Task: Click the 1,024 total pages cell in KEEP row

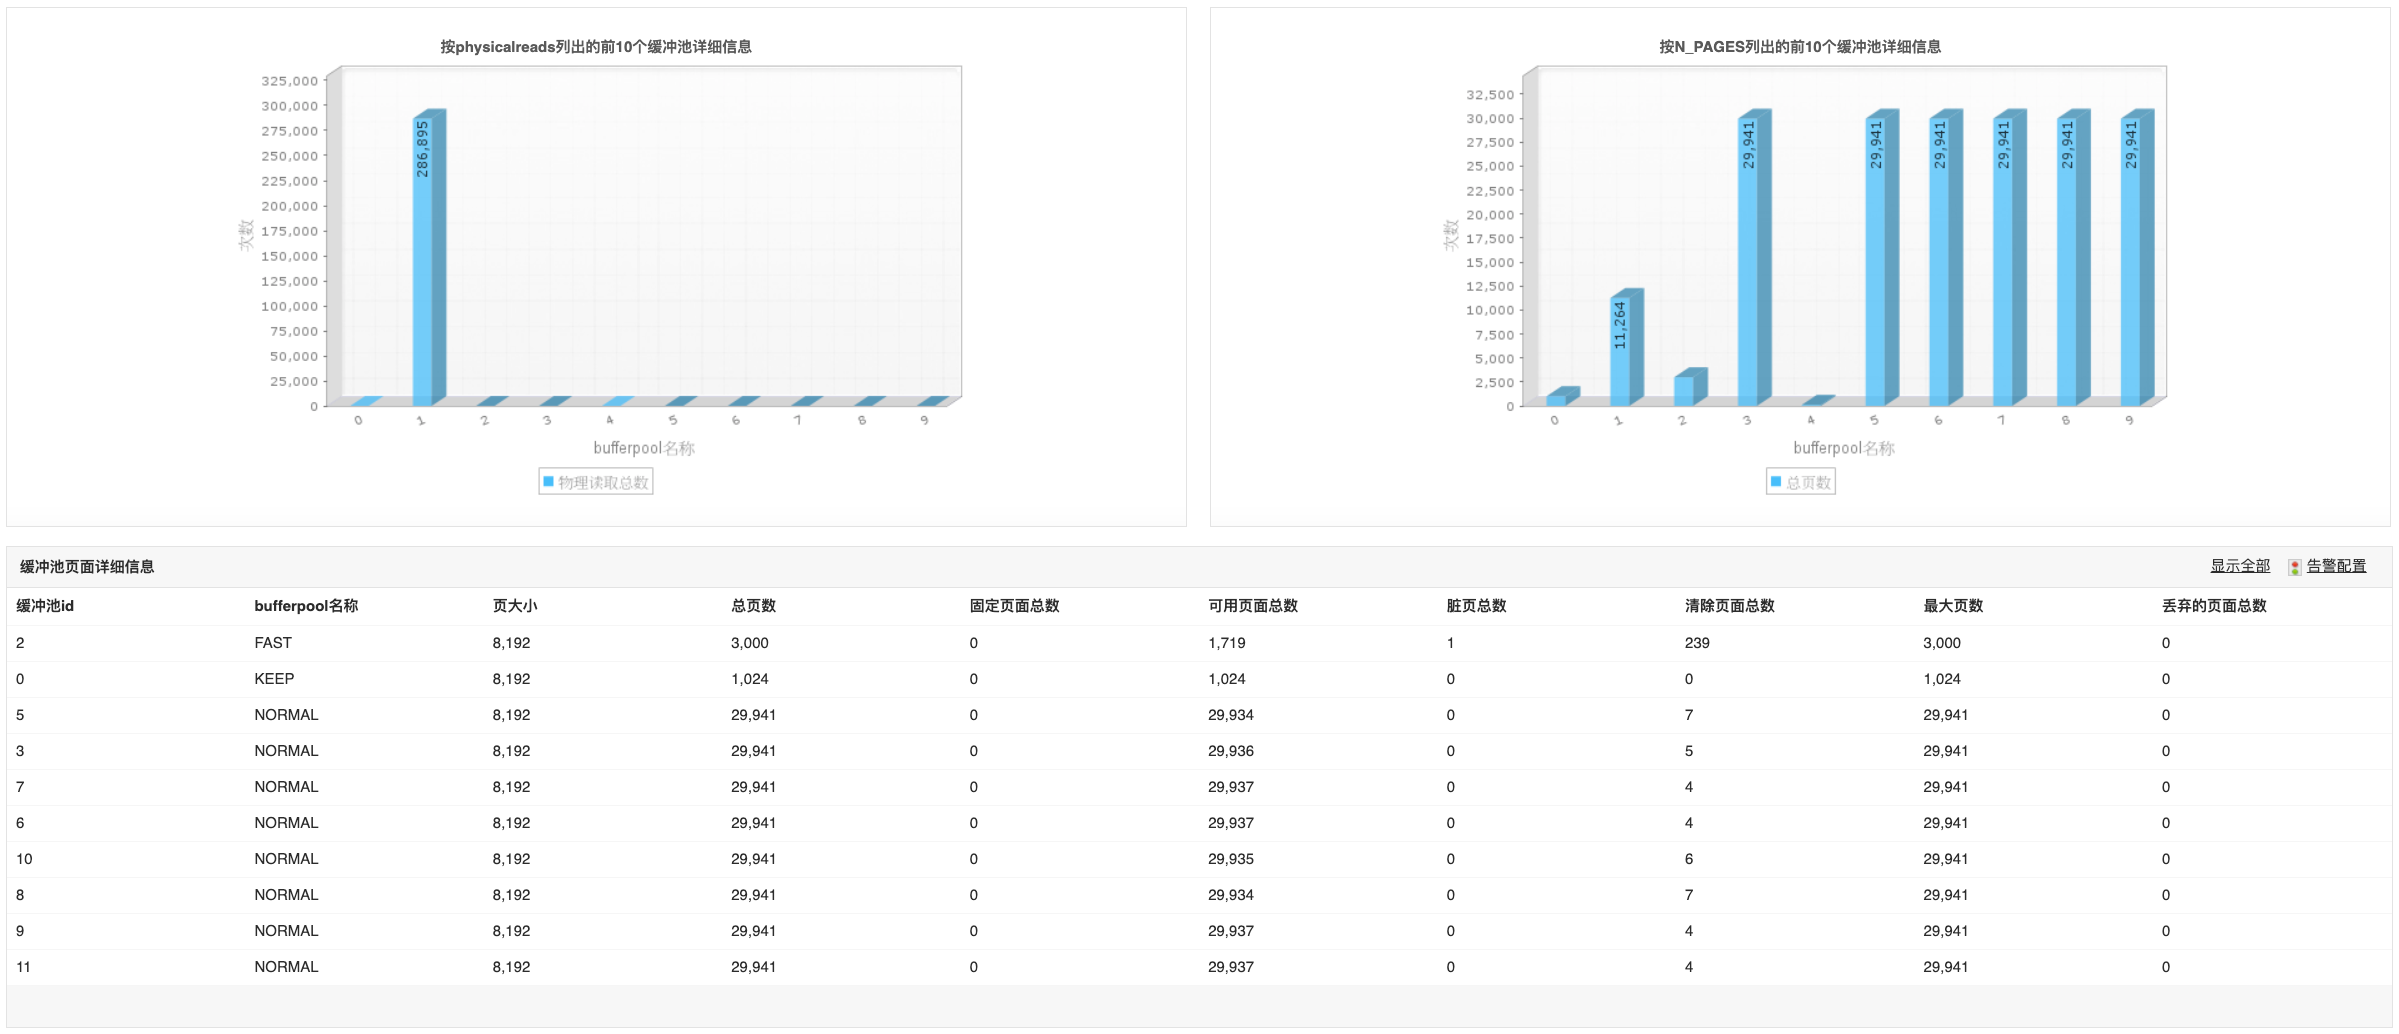Action: click(x=750, y=679)
